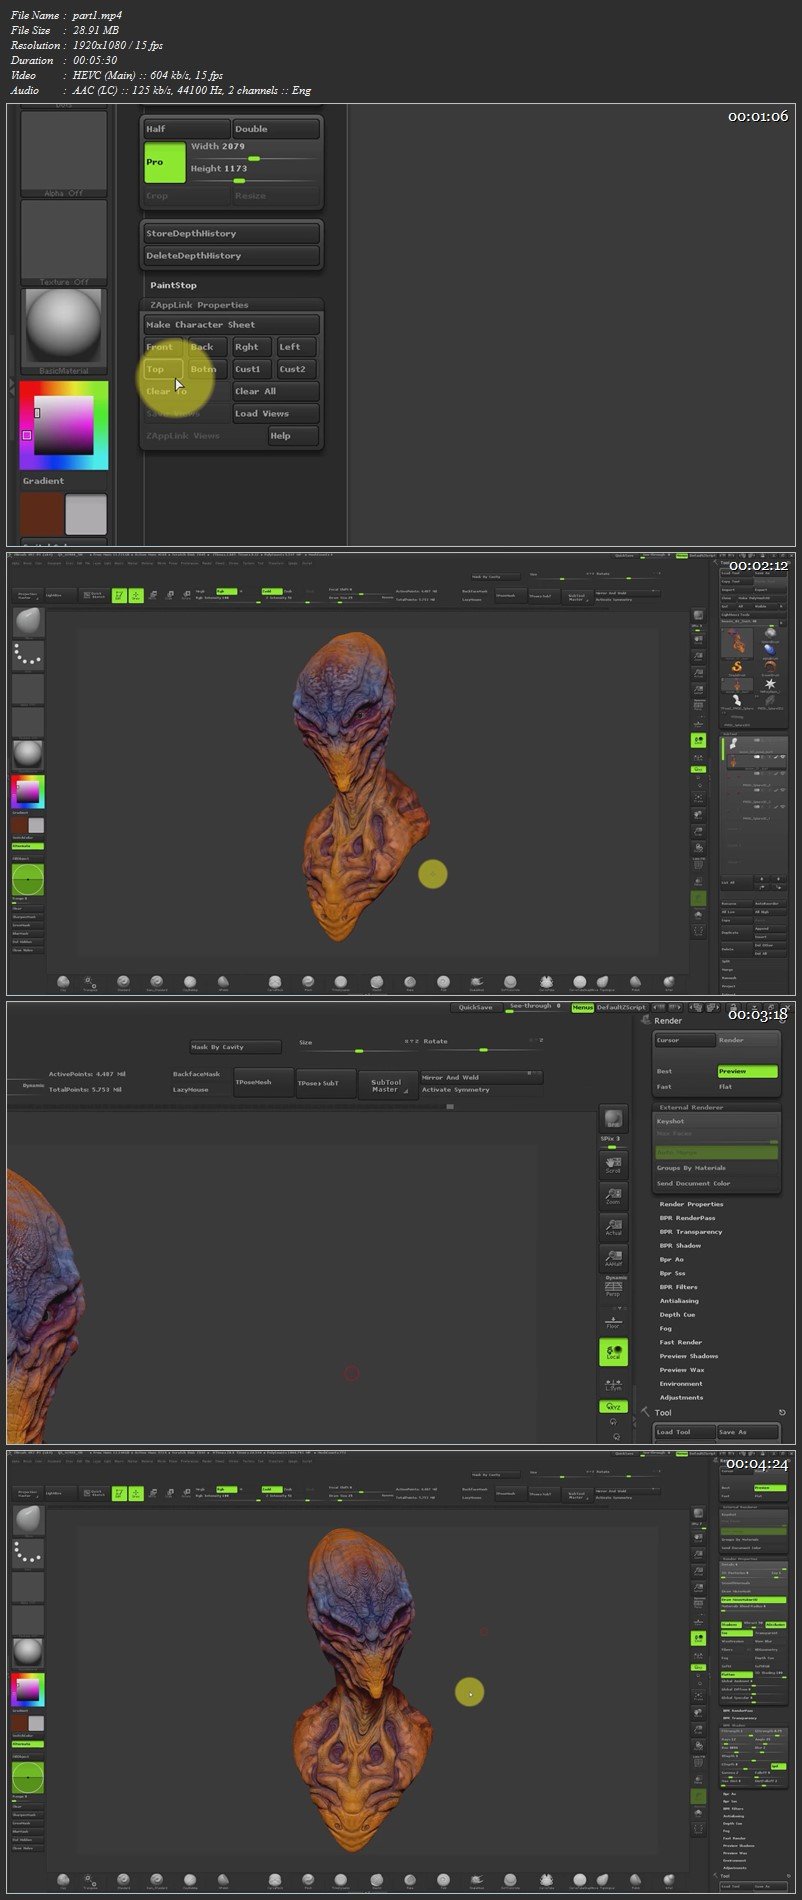
Task: Click the Zoom canvas icon
Action: pyautogui.click(x=613, y=1195)
